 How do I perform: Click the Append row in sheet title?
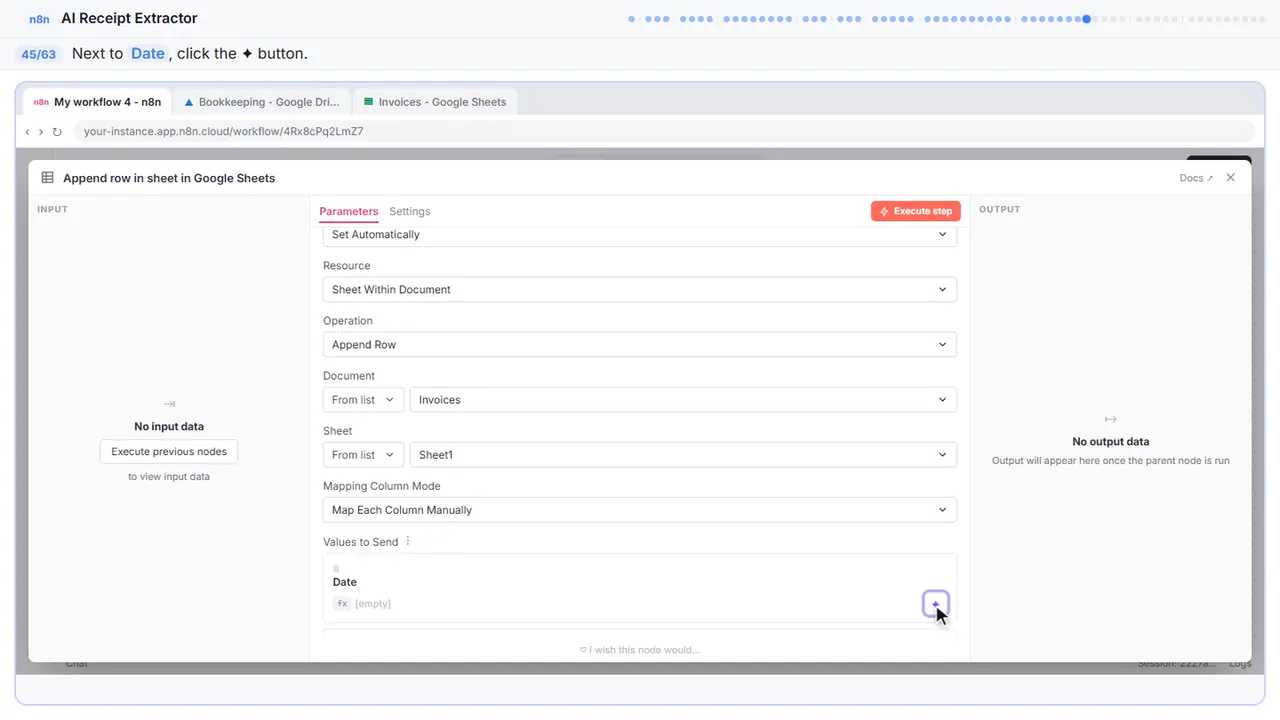pos(169,178)
